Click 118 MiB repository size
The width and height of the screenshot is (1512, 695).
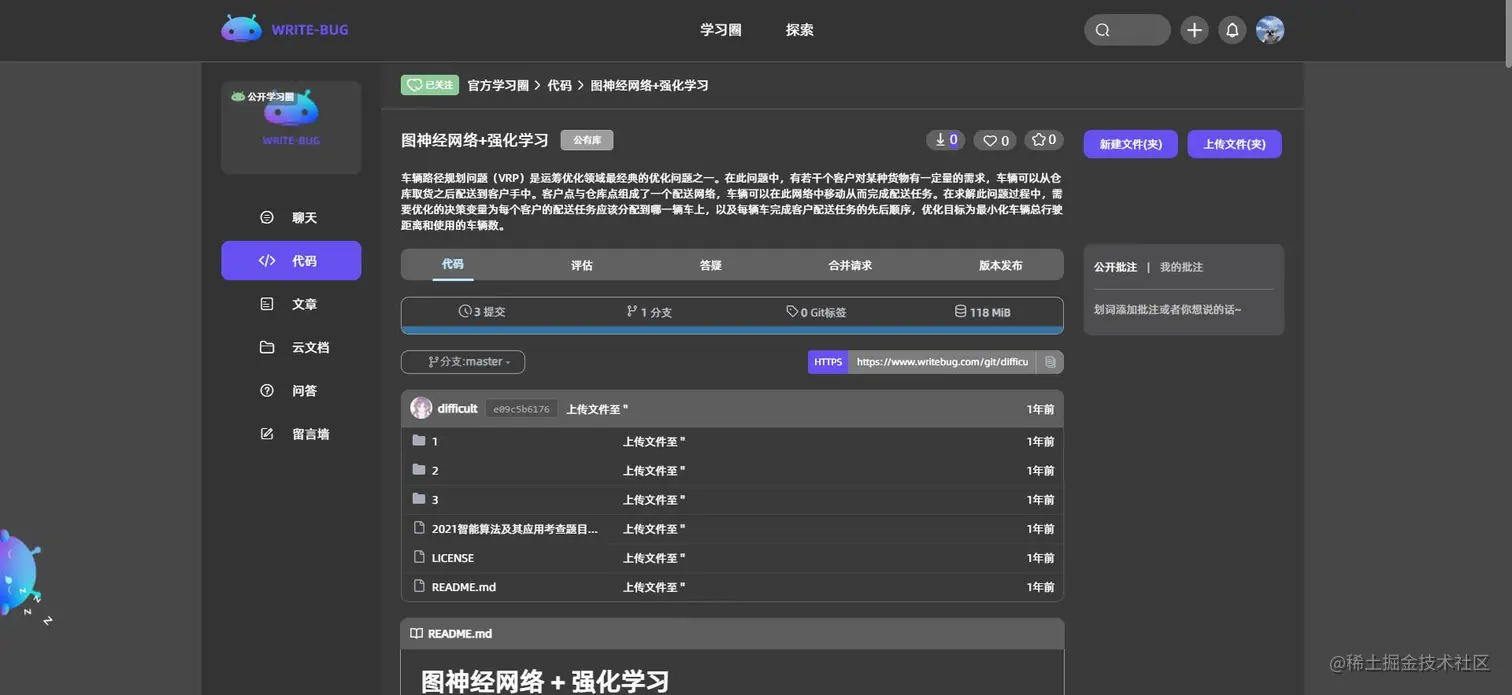(983, 312)
